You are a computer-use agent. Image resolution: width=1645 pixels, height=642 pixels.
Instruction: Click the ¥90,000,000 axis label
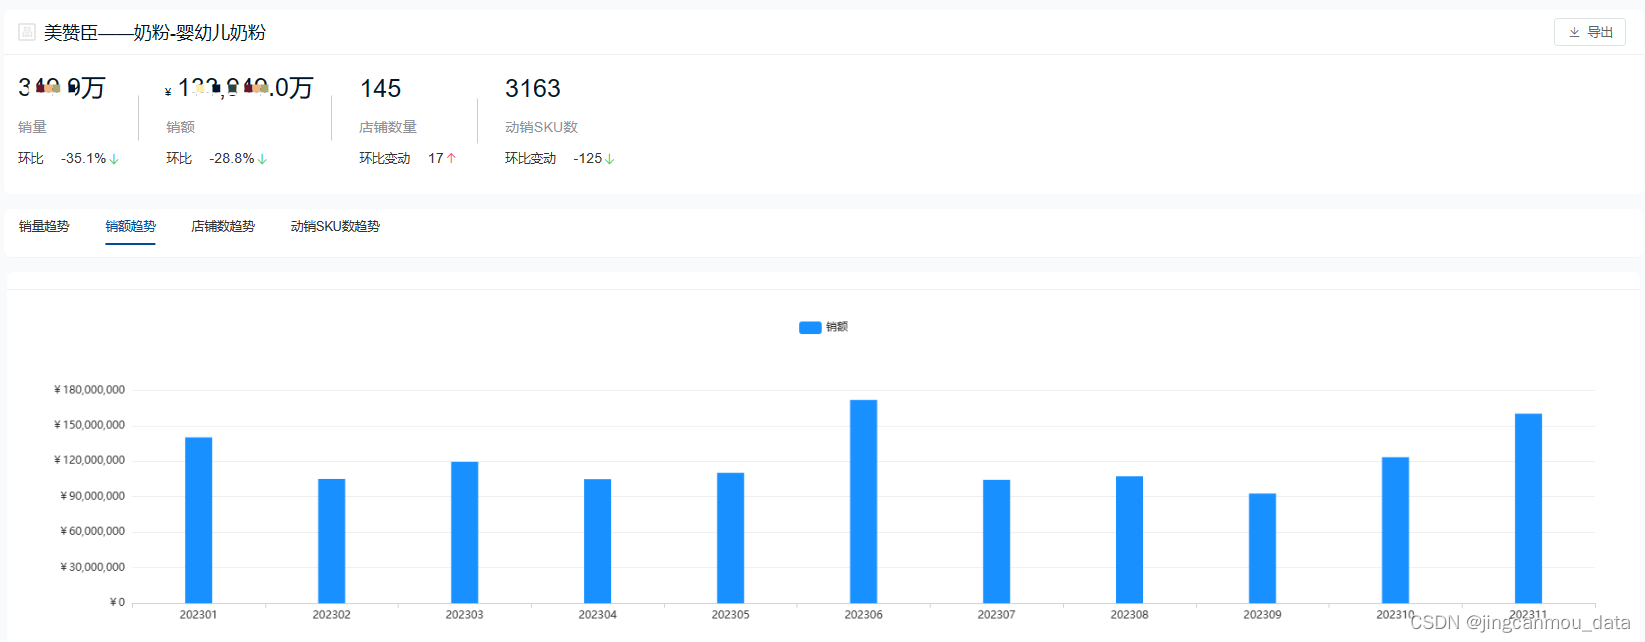pyautogui.click(x=92, y=496)
